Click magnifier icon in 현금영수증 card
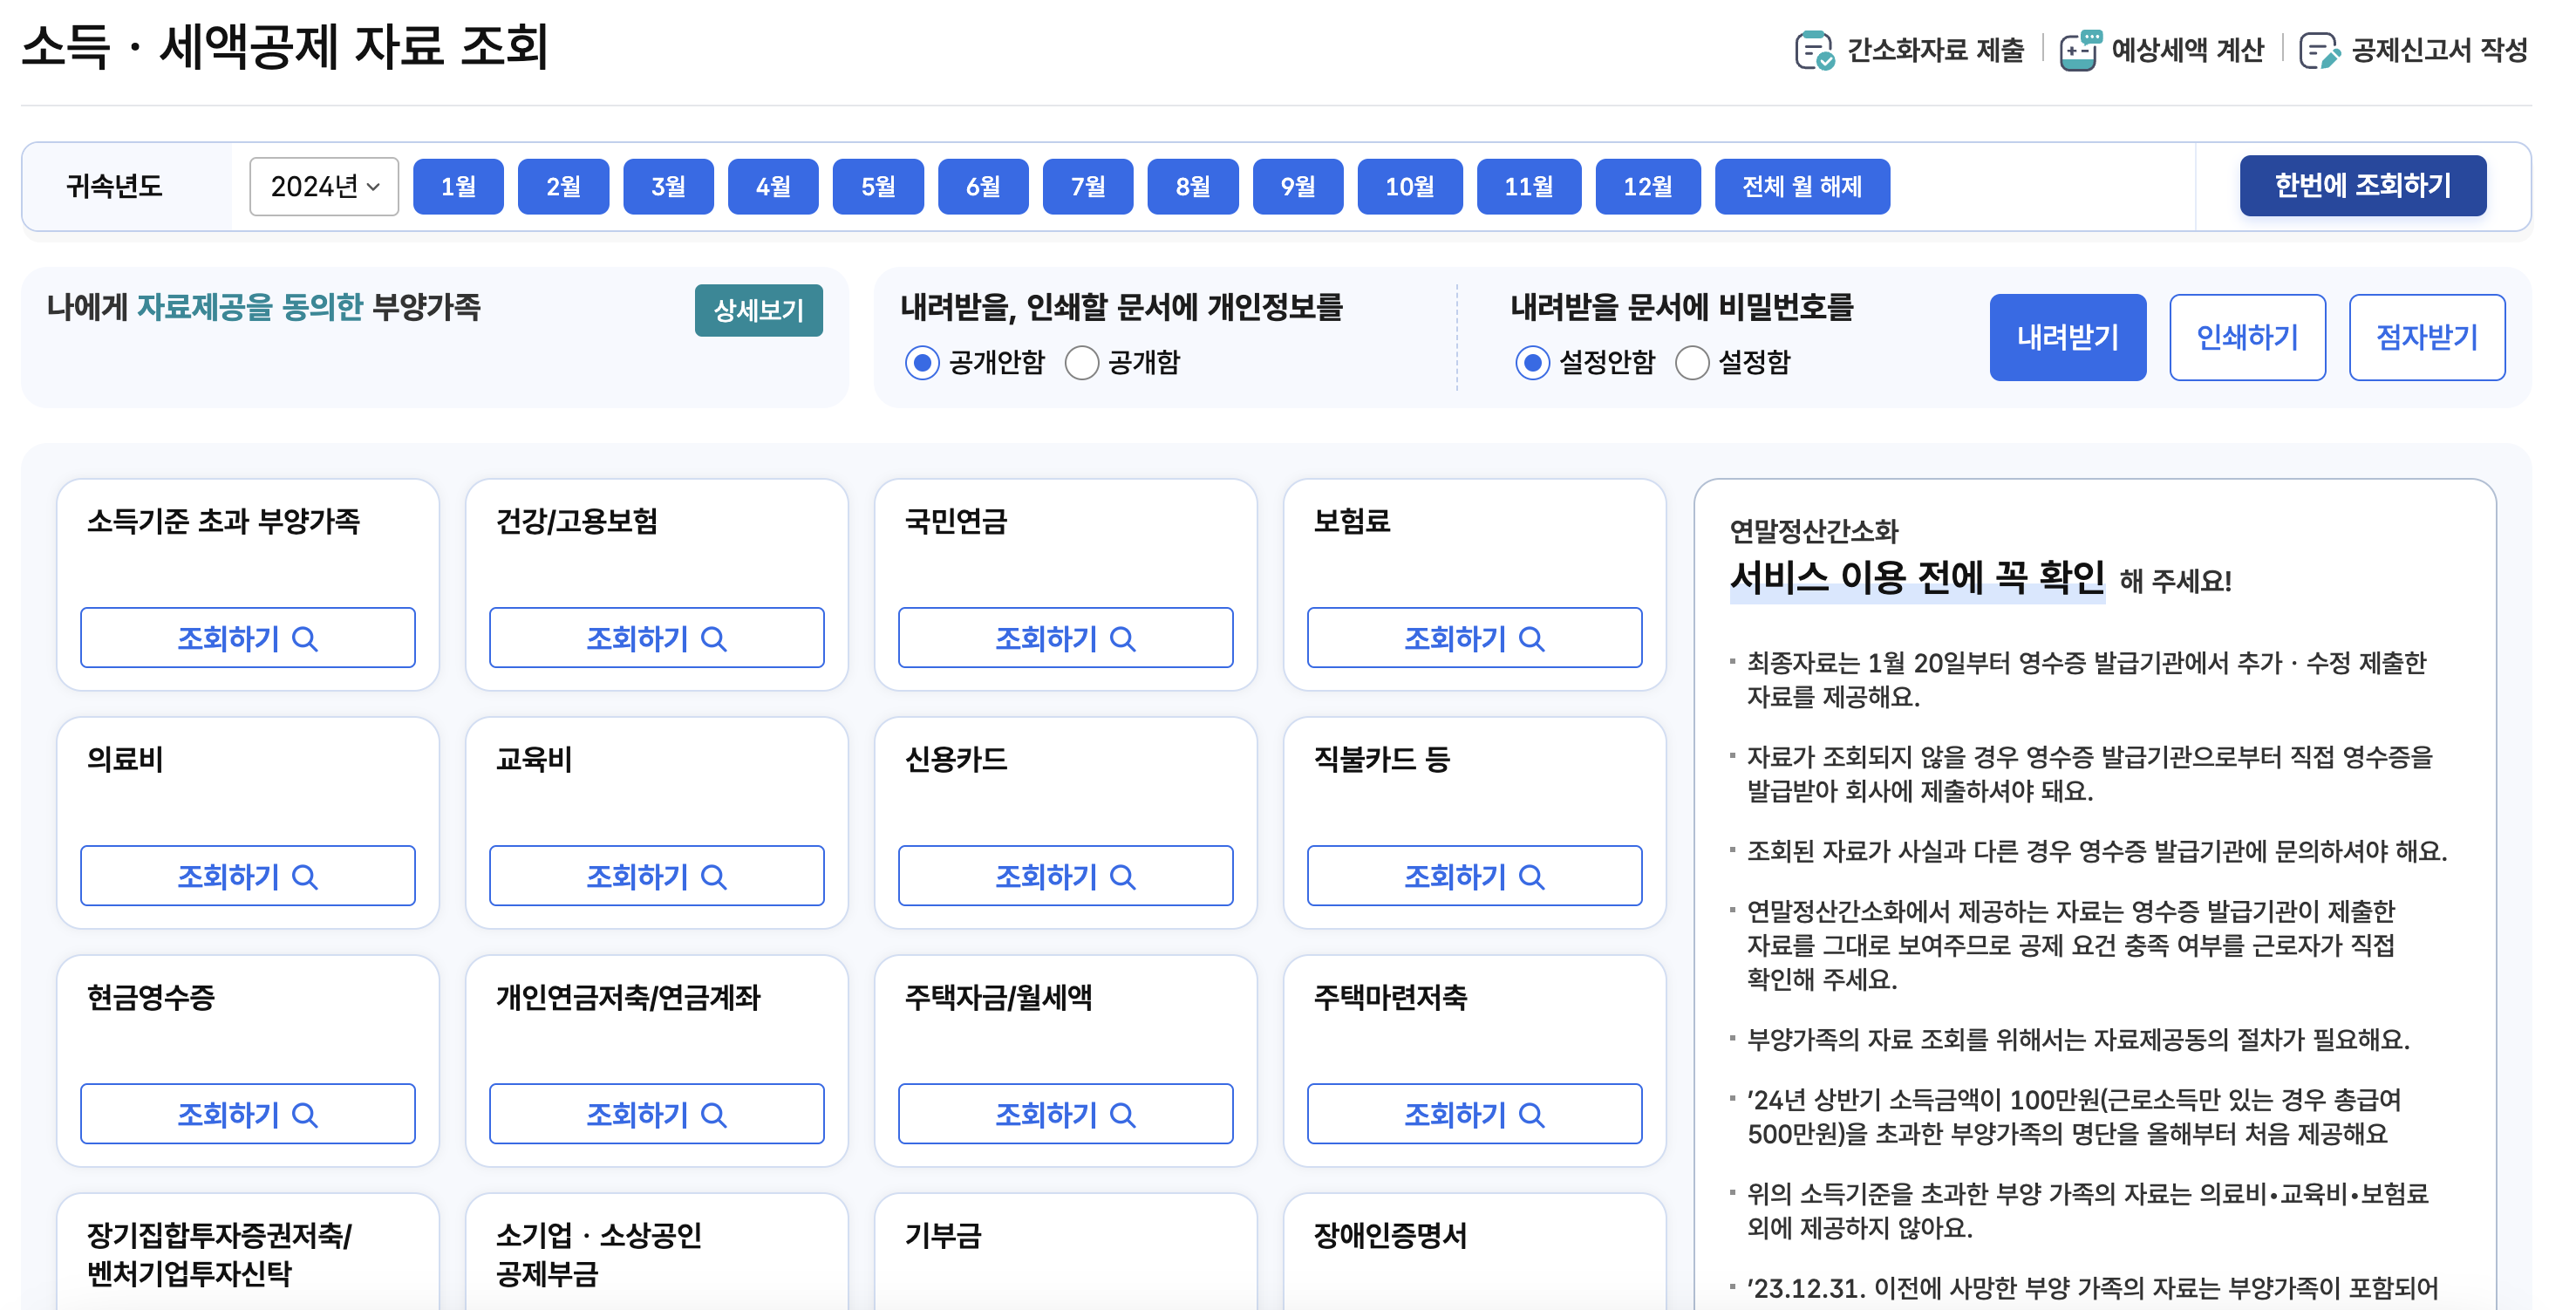The width and height of the screenshot is (2576, 1310). coord(305,1115)
